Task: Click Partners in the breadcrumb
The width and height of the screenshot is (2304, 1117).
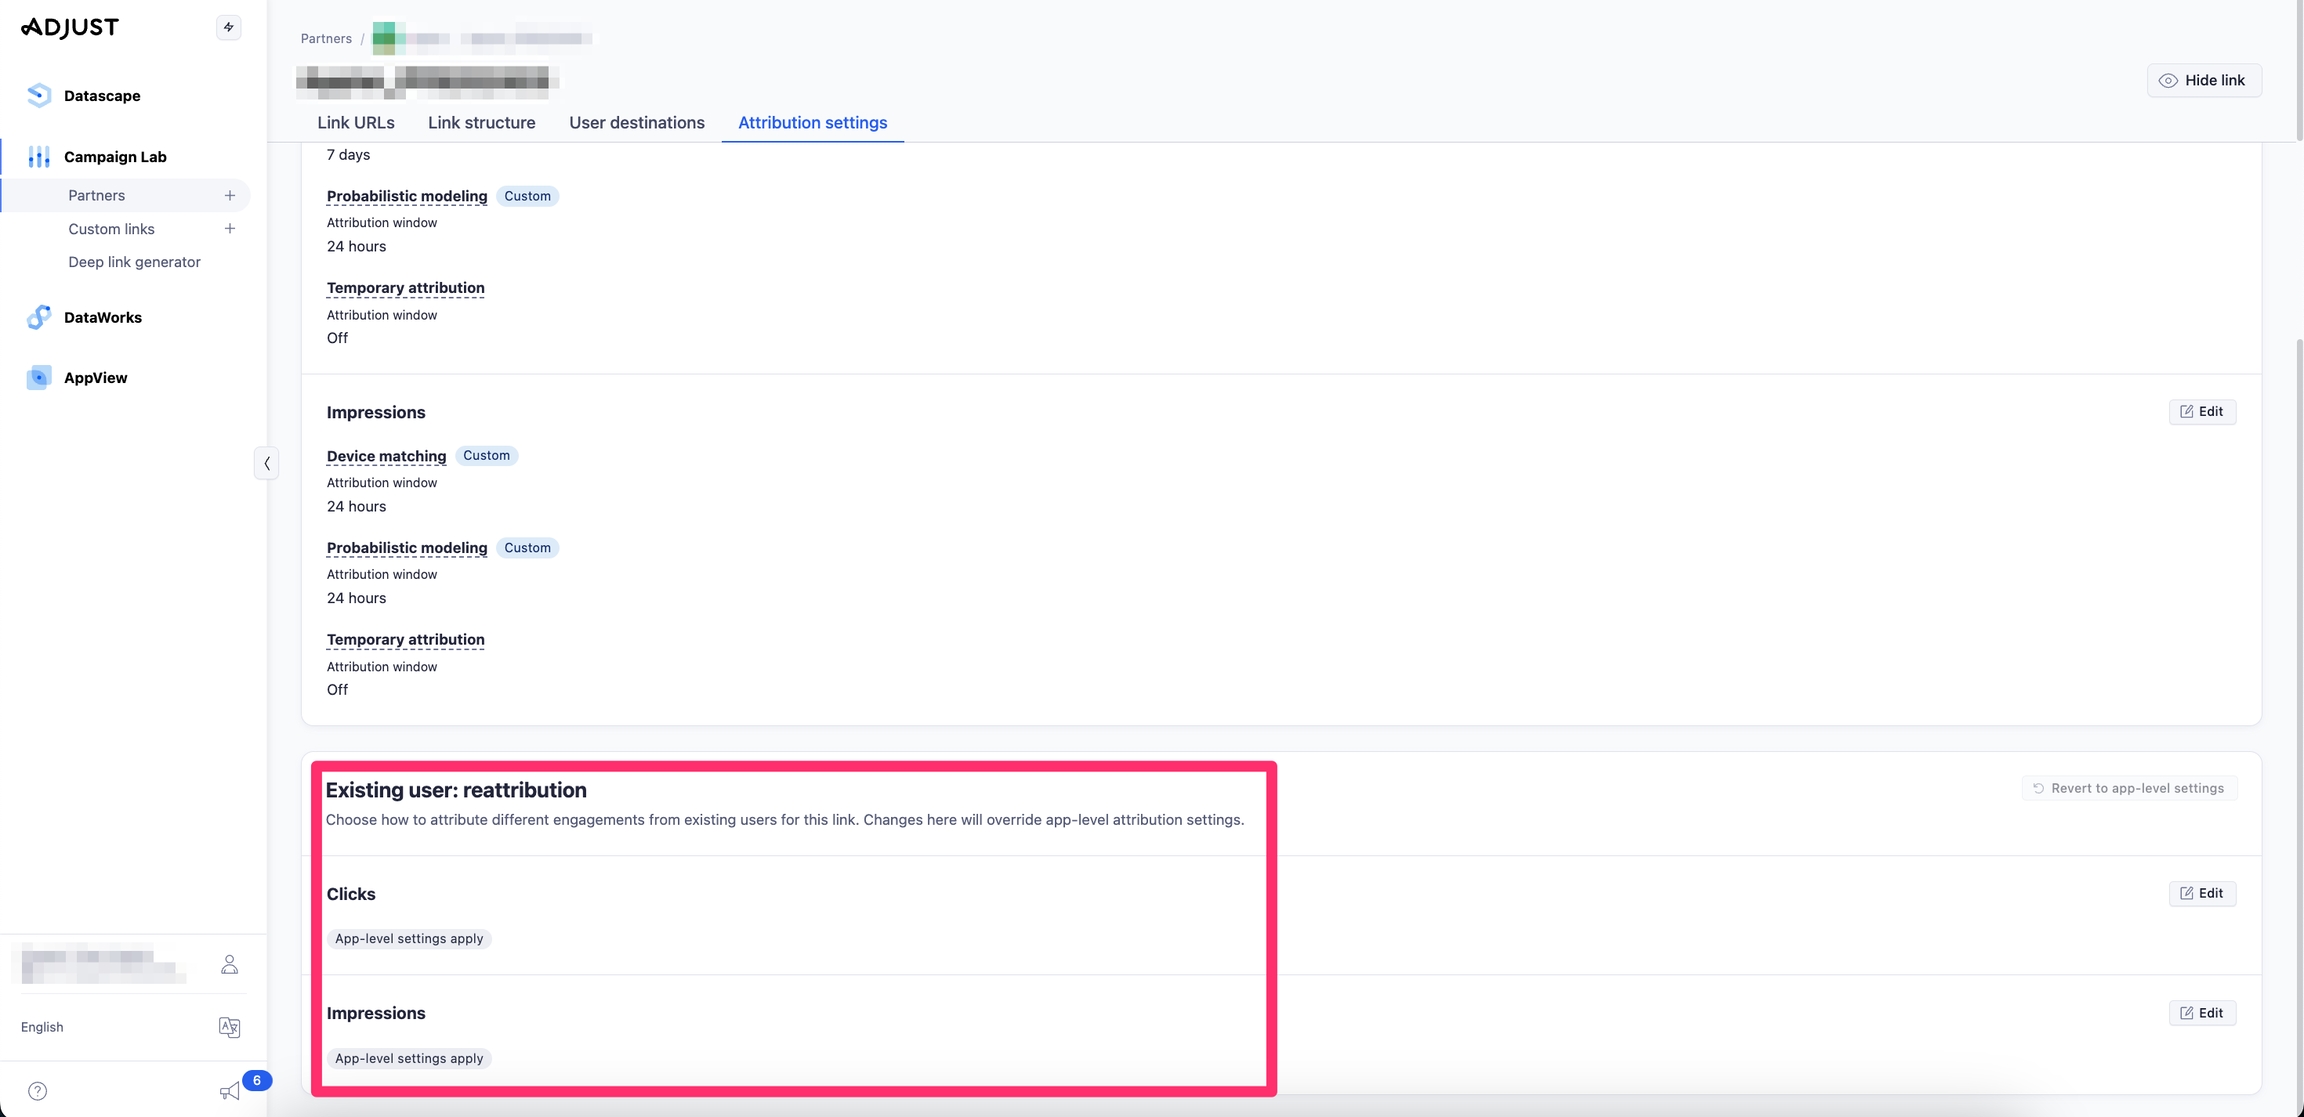Action: (x=326, y=39)
